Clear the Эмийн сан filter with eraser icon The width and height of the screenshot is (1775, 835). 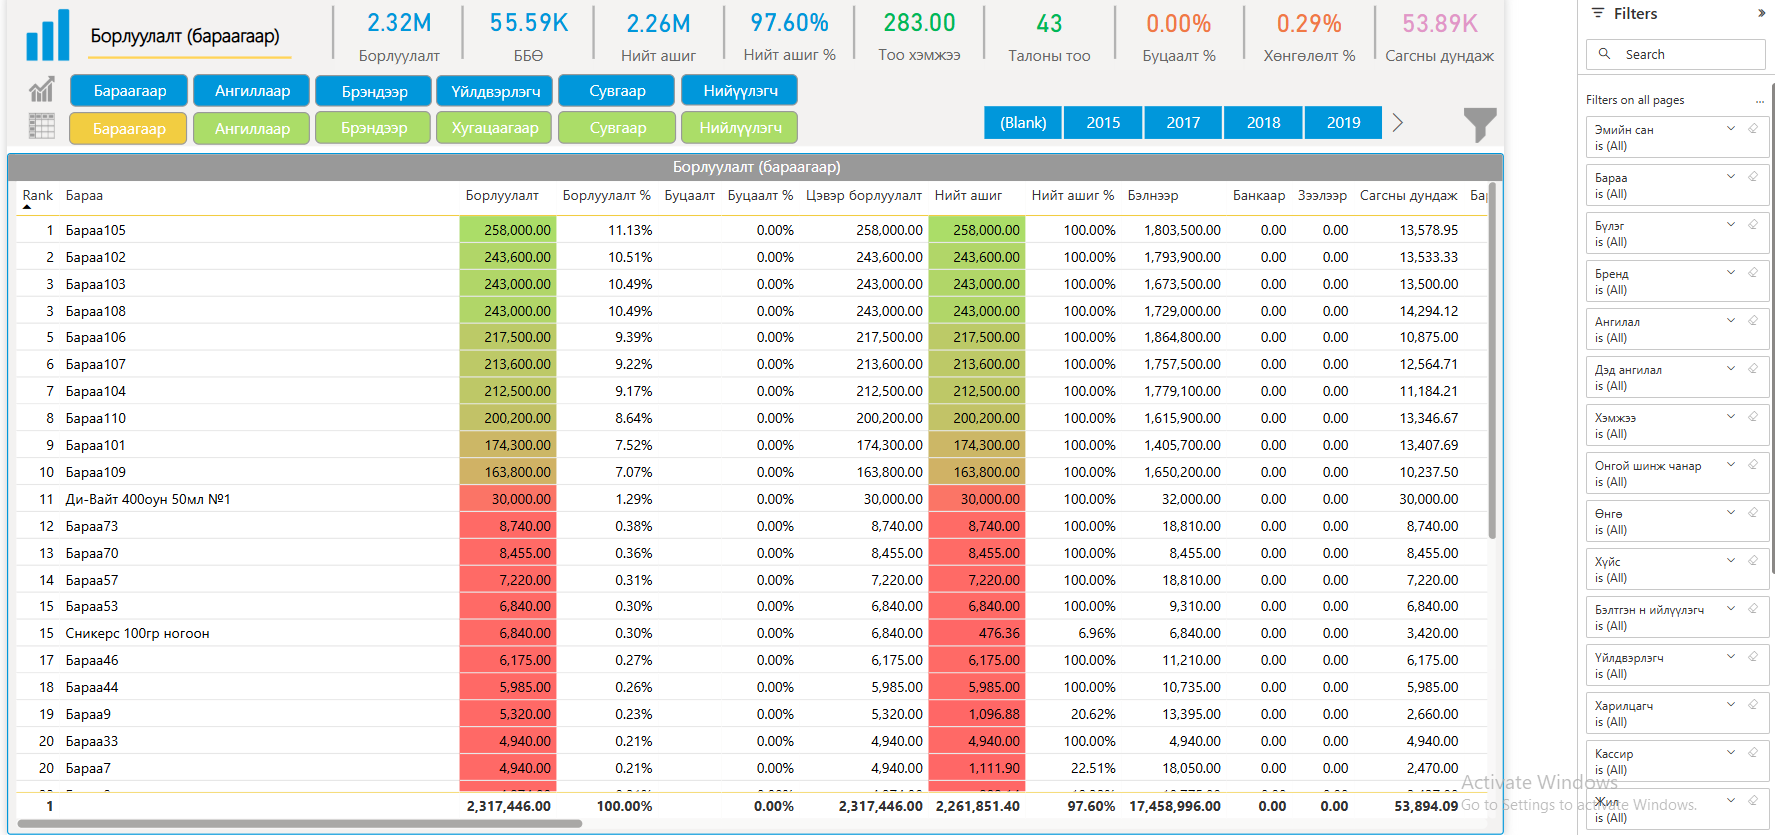(x=1753, y=128)
